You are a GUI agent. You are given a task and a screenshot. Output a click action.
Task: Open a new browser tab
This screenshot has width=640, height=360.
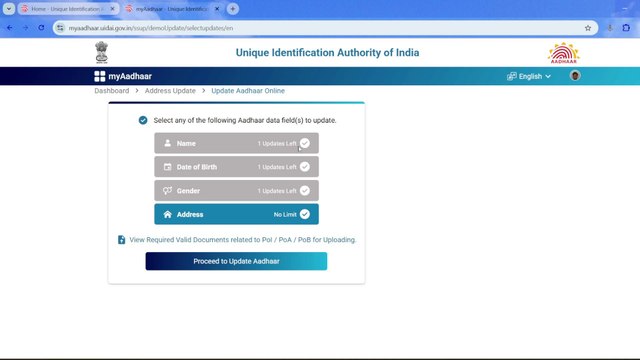(233, 9)
